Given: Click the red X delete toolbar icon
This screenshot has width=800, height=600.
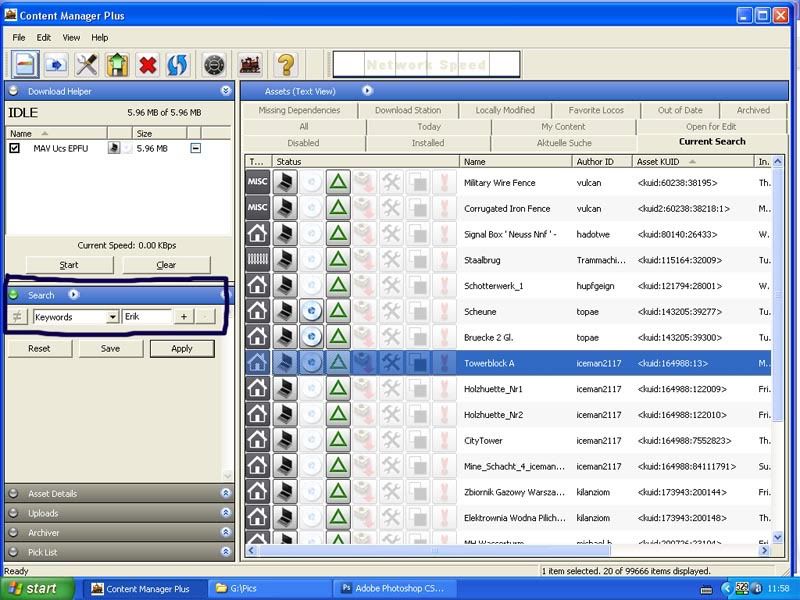Looking at the screenshot, I should (x=147, y=65).
